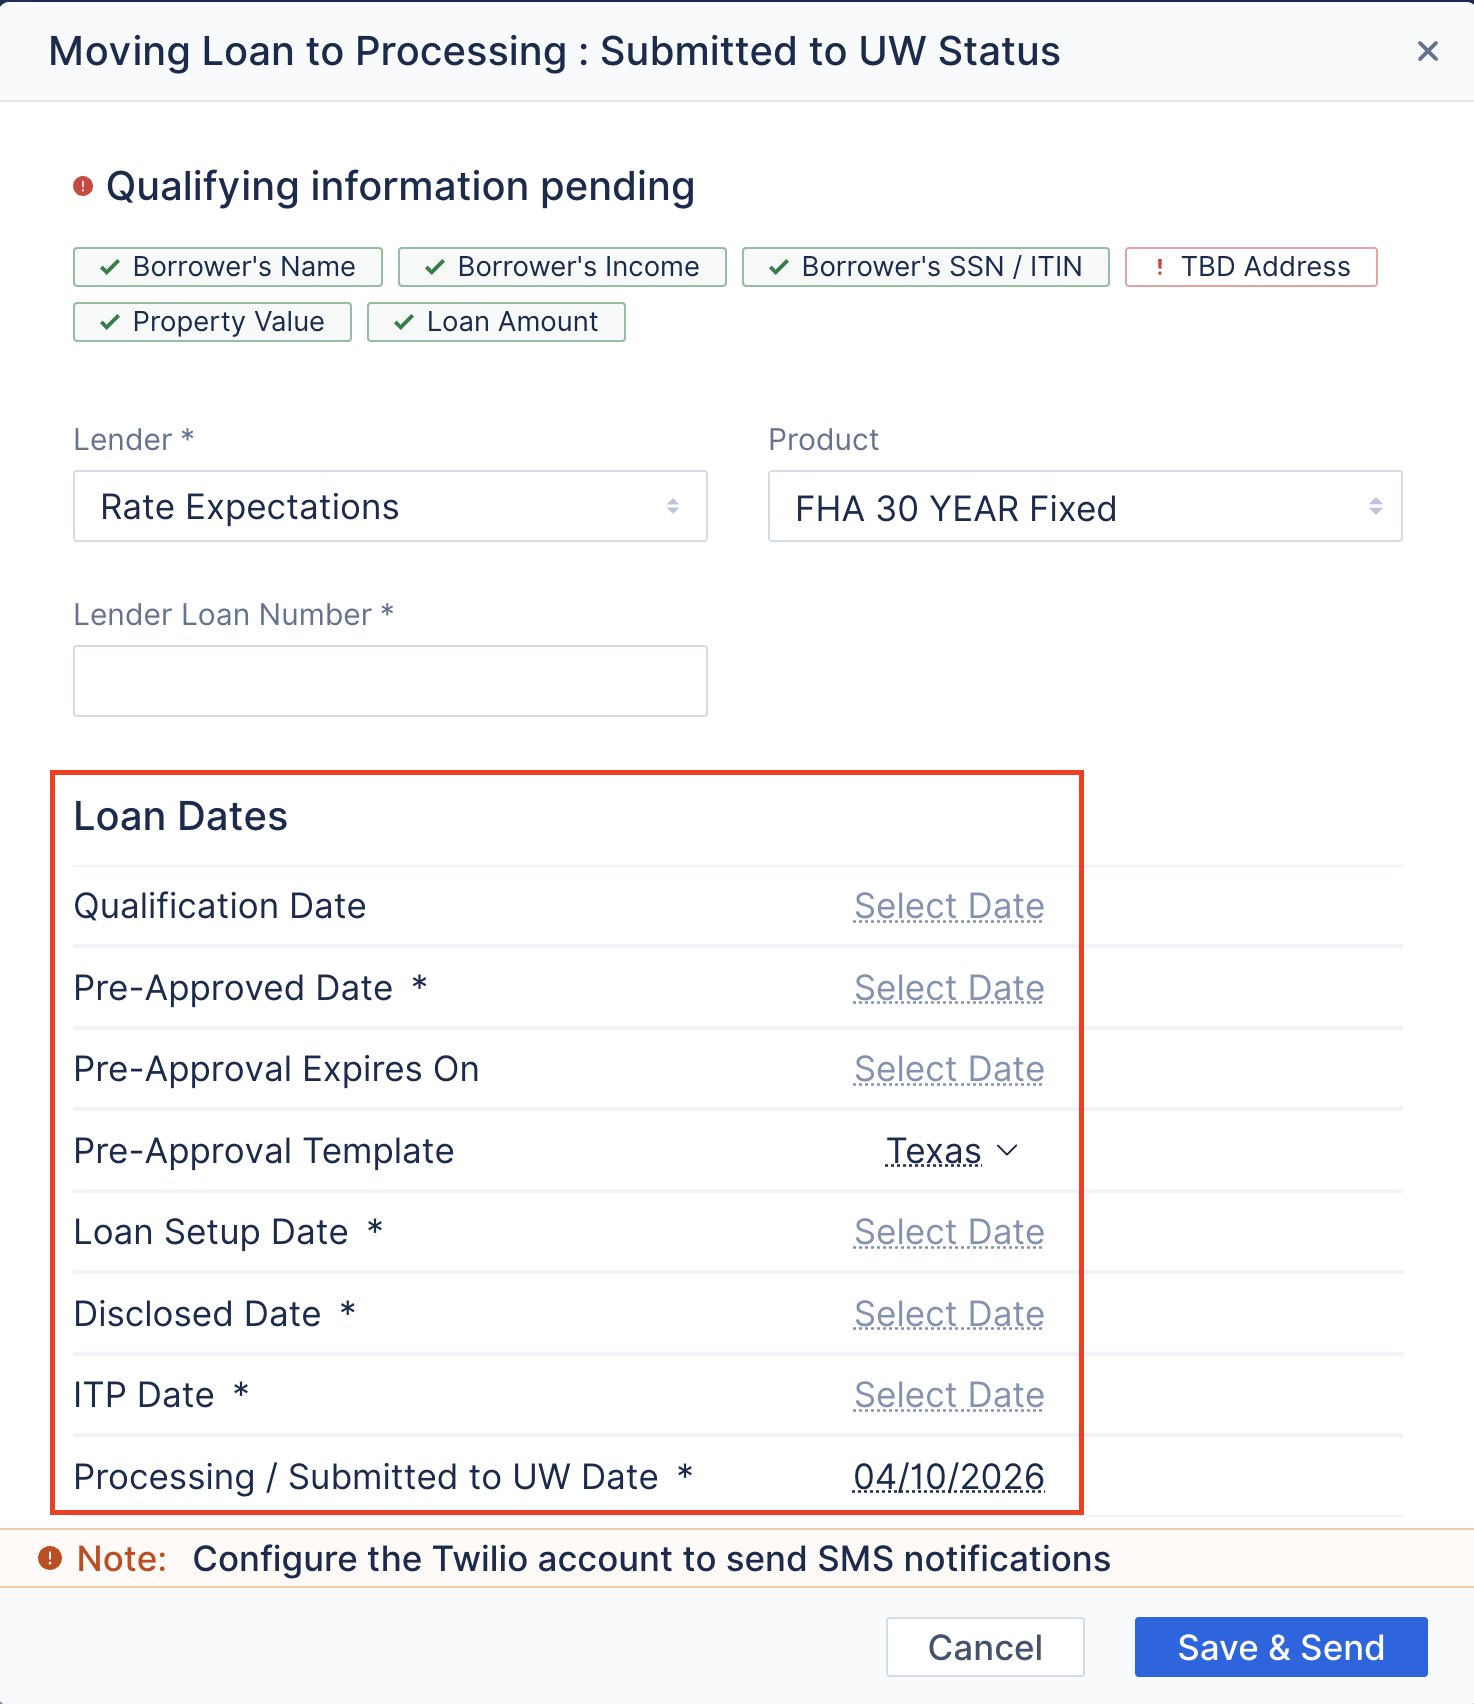Click Select Date for Pre-Approval Expires On
The height and width of the screenshot is (1704, 1474).
pyautogui.click(x=948, y=1069)
